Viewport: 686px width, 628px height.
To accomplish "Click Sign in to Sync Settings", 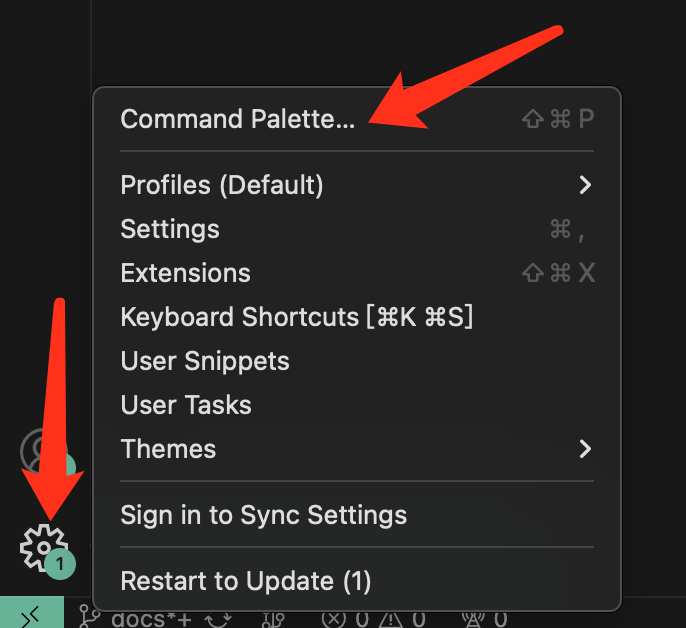I will point(263,515).
